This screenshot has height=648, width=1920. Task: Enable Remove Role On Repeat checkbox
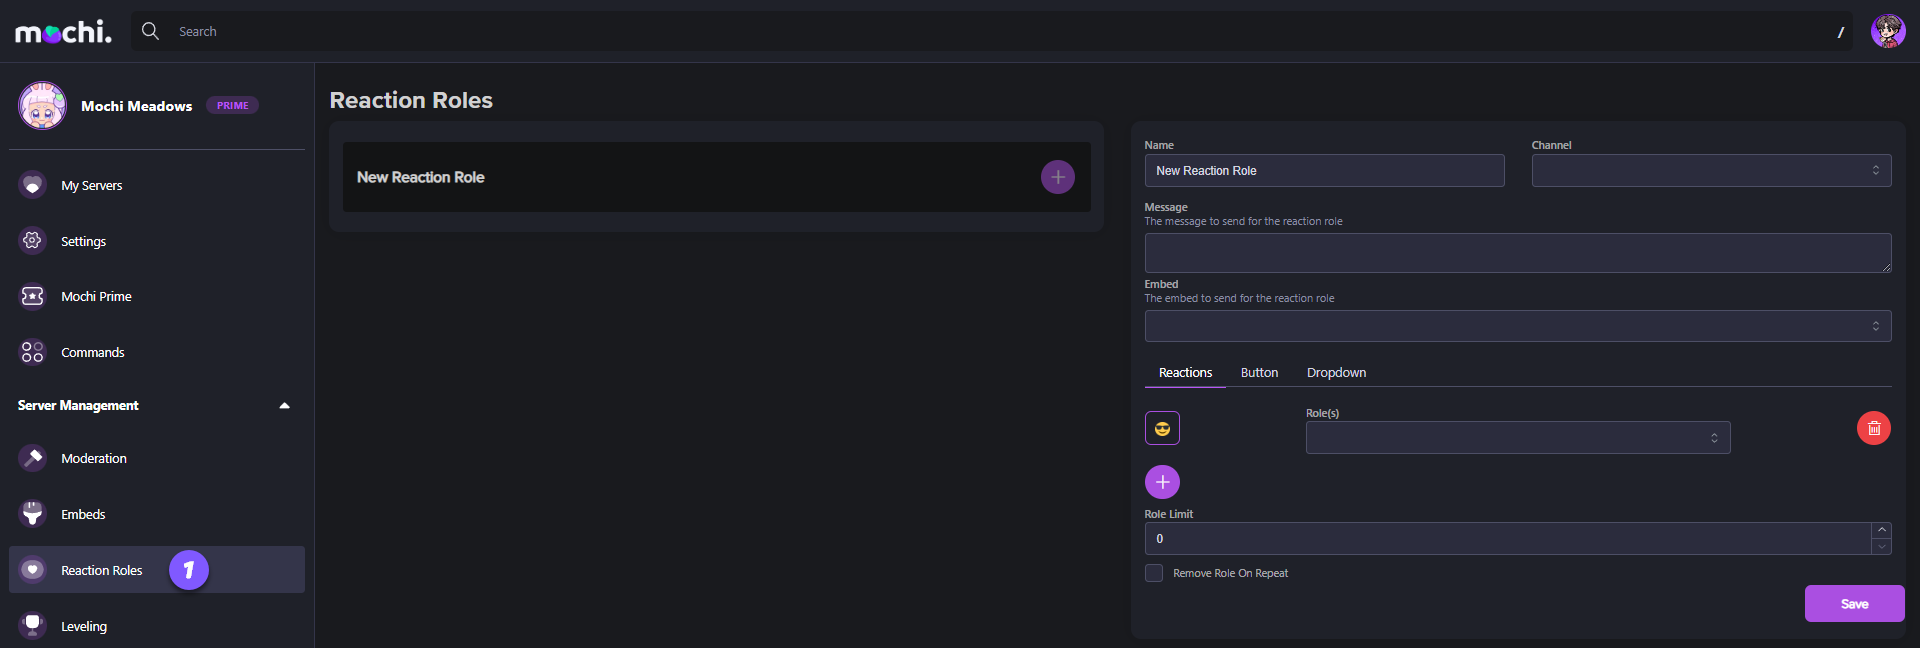pos(1154,573)
